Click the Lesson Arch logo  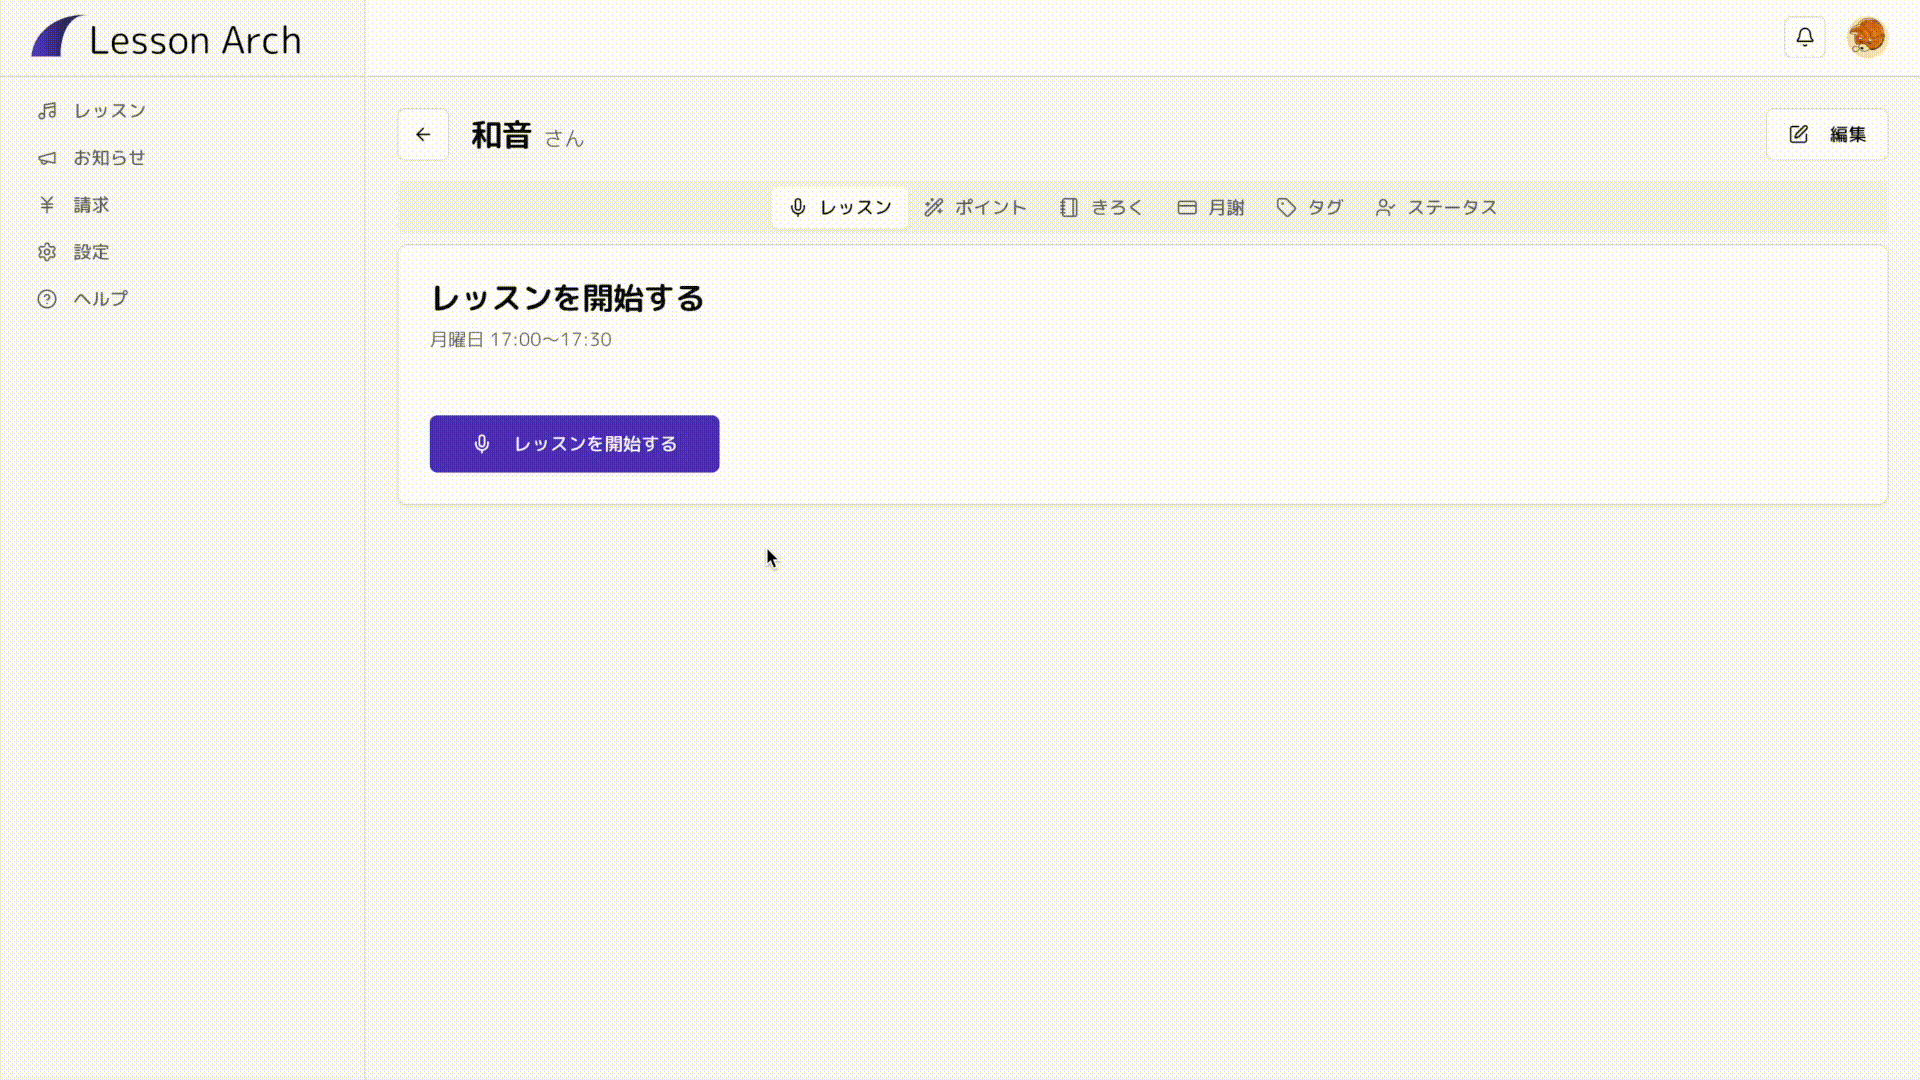(x=167, y=39)
